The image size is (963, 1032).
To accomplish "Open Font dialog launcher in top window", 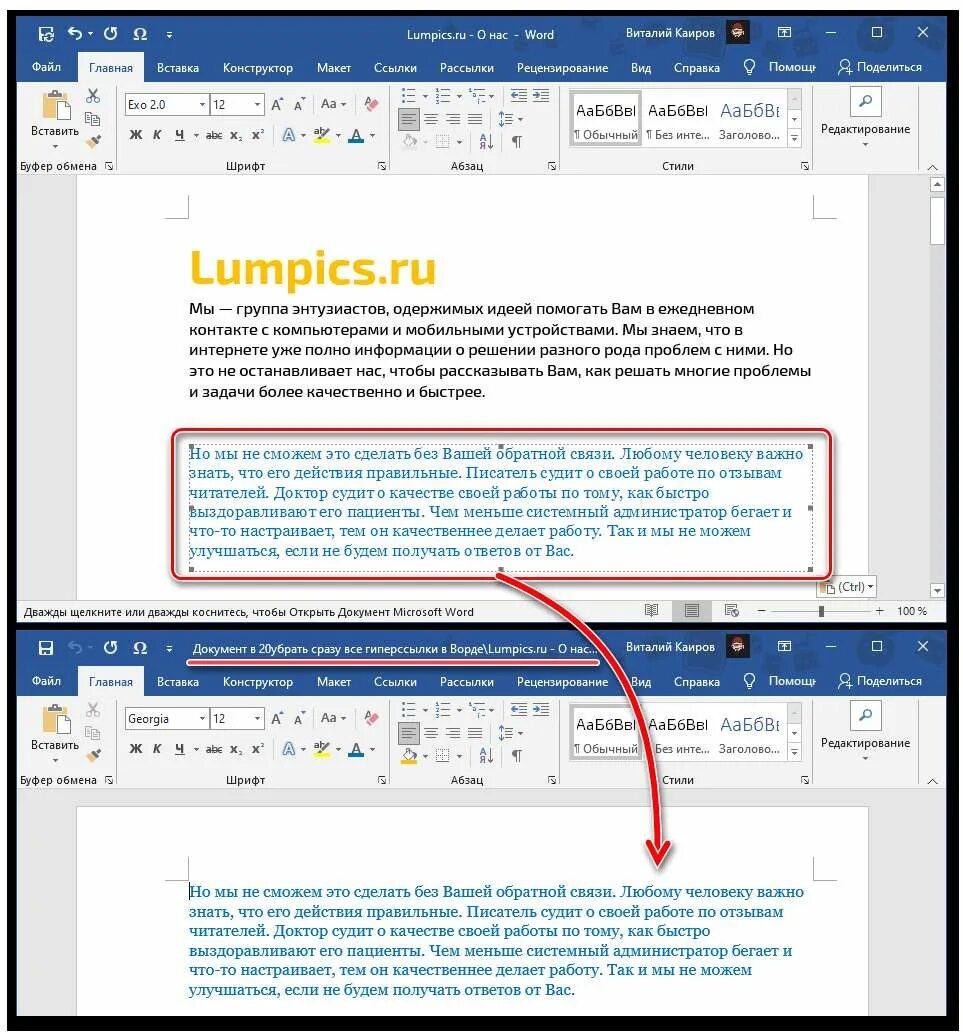I will (382, 166).
